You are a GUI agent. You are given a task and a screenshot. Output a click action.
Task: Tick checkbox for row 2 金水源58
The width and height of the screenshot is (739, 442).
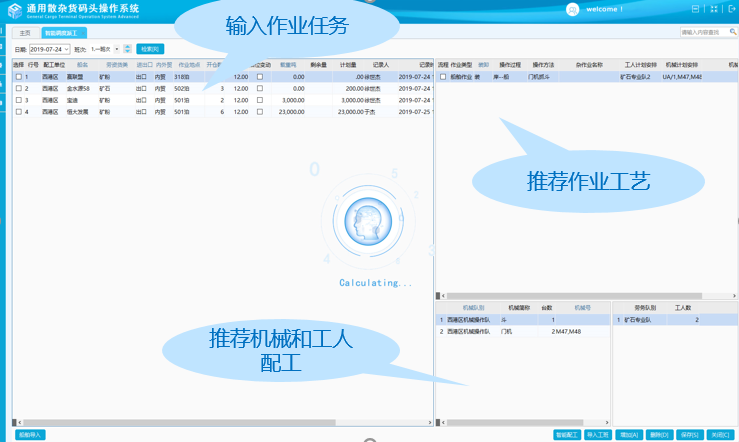(18, 88)
